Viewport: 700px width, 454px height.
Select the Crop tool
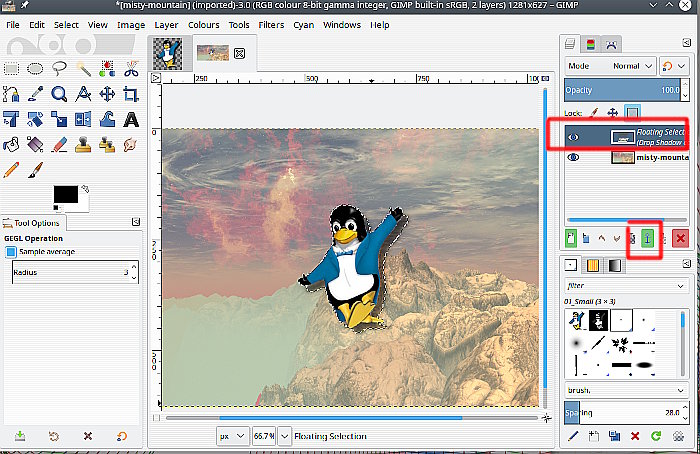(x=131, y=94)
